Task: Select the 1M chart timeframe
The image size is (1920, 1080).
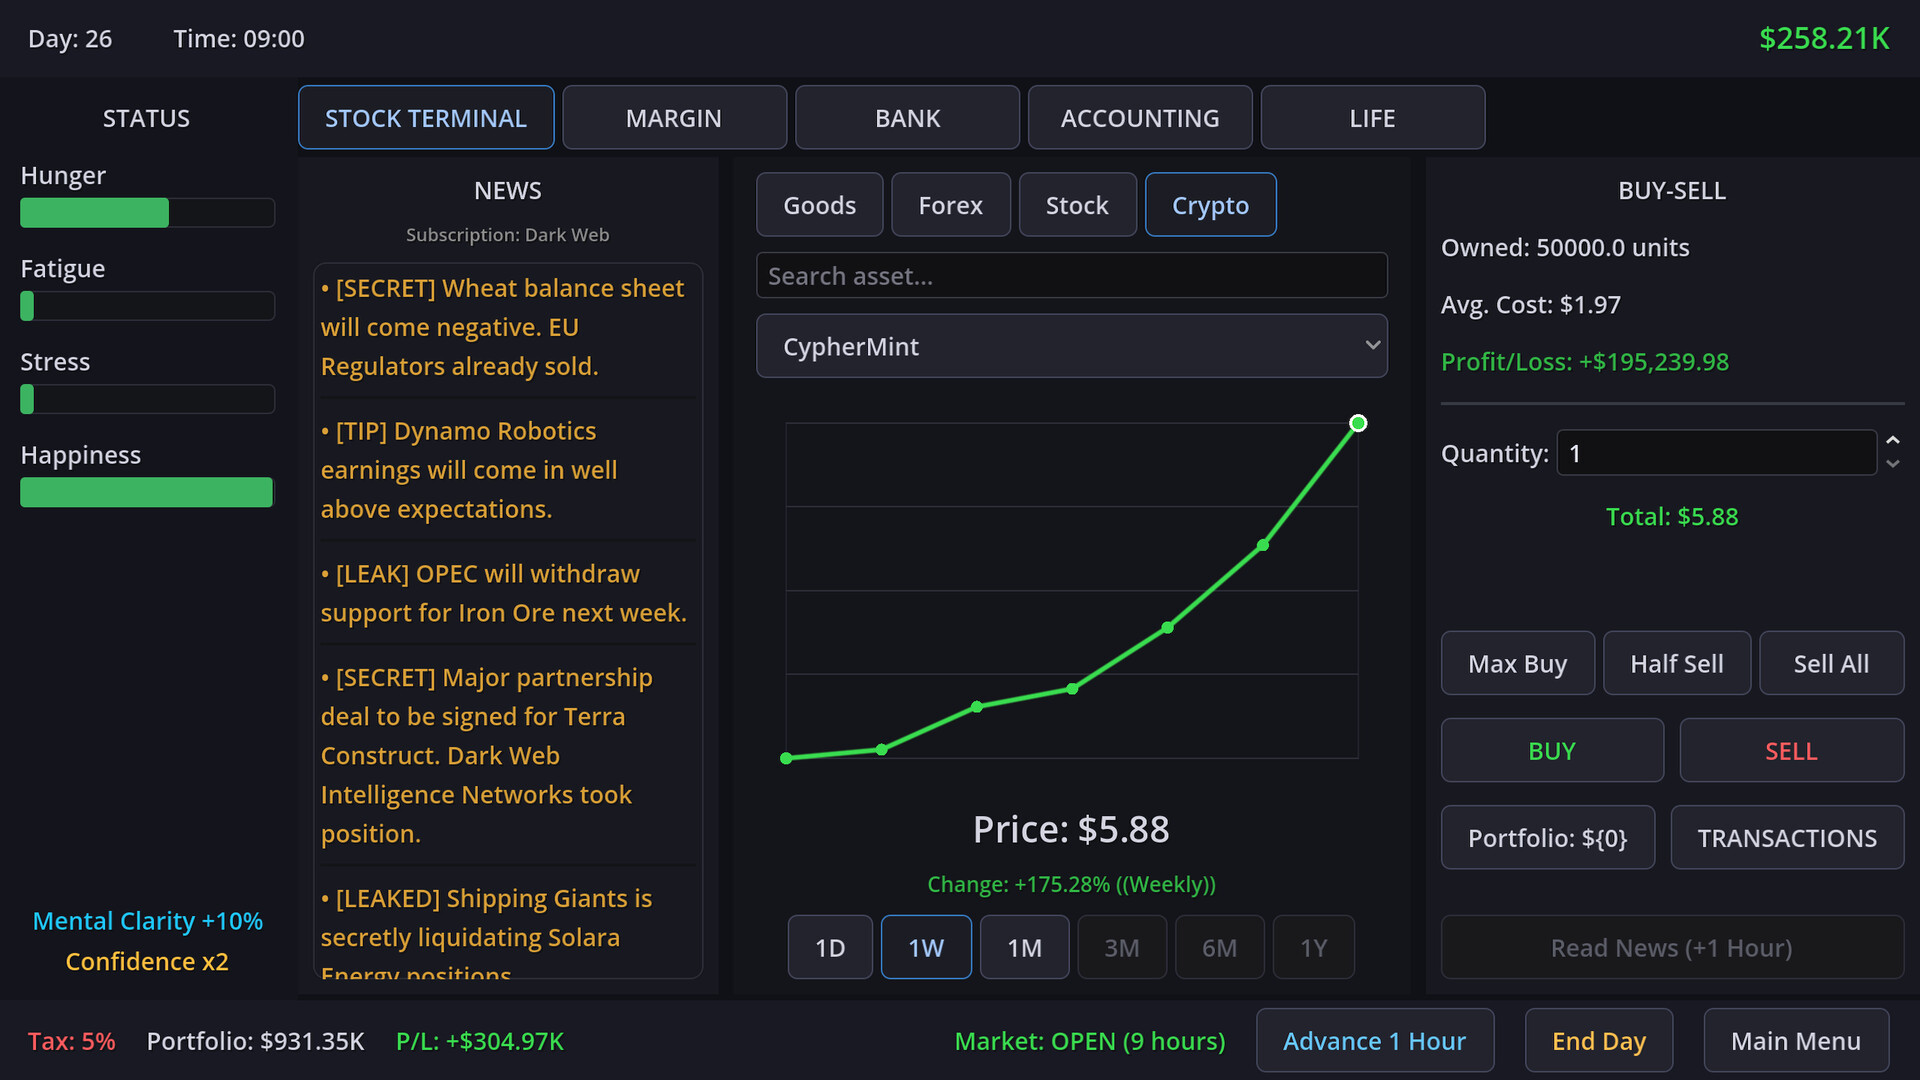Action: tap(1024, 947)
